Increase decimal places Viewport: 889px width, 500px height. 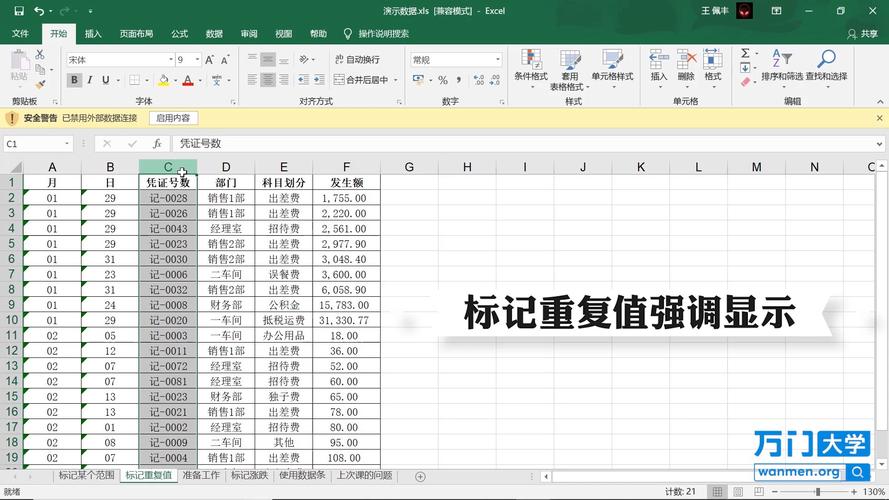pos(479,80)
